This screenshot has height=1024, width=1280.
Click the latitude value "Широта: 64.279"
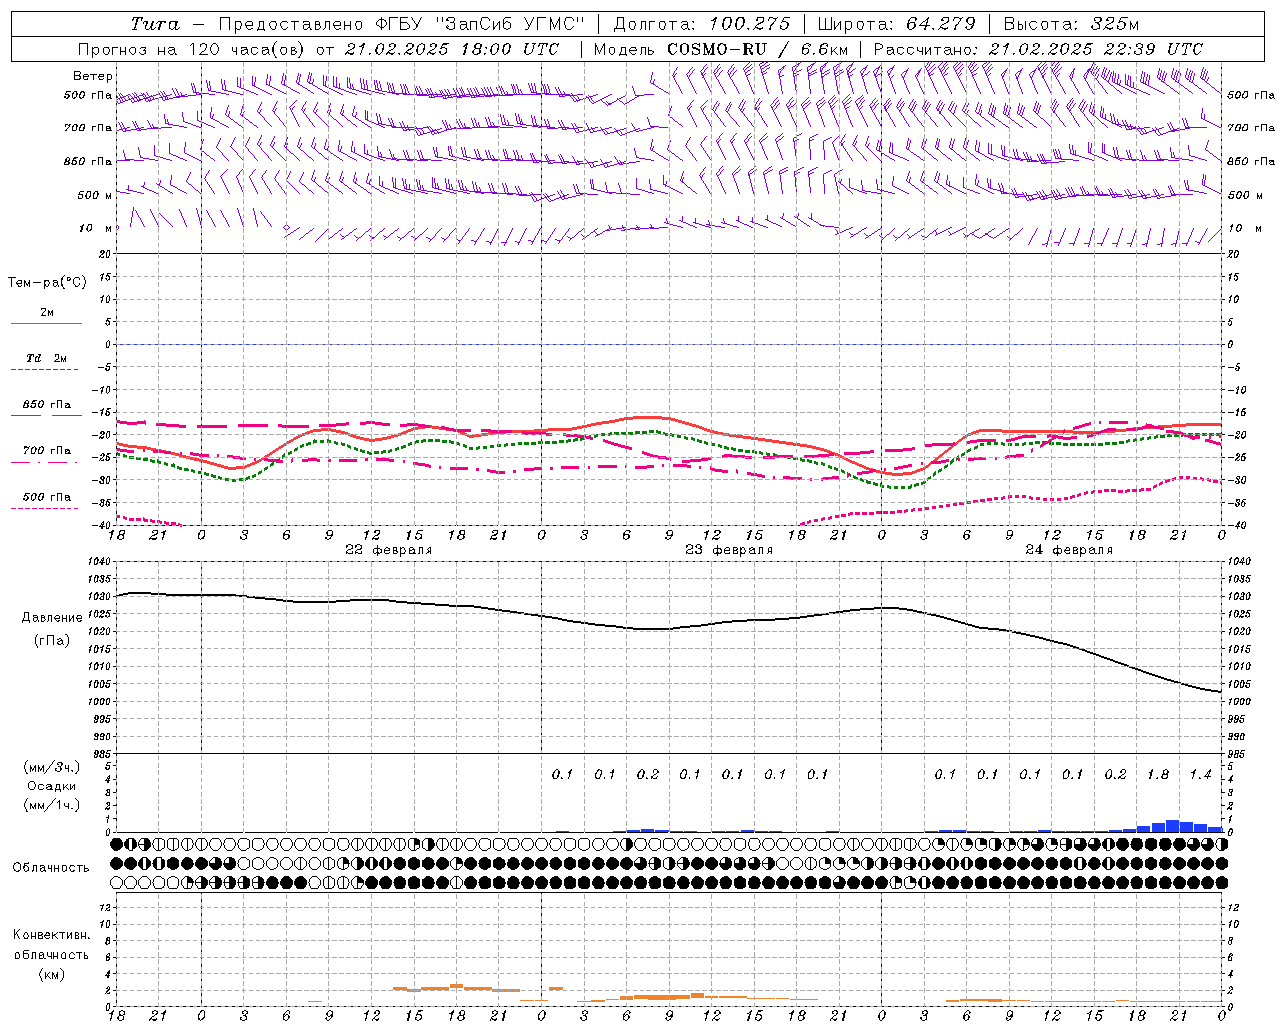click(896, 24)
